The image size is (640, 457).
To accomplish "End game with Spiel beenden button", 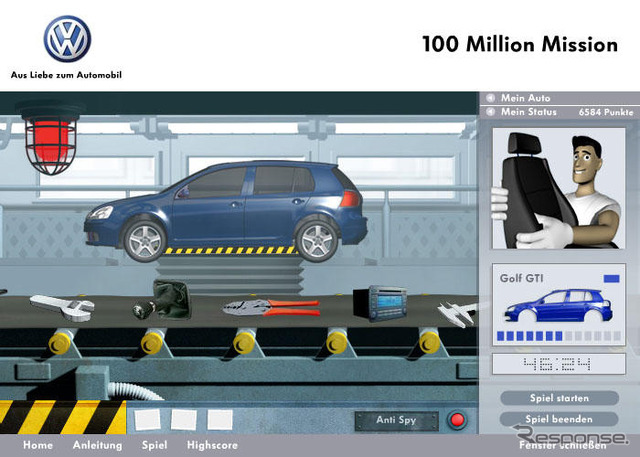I will tap(559, 419).
